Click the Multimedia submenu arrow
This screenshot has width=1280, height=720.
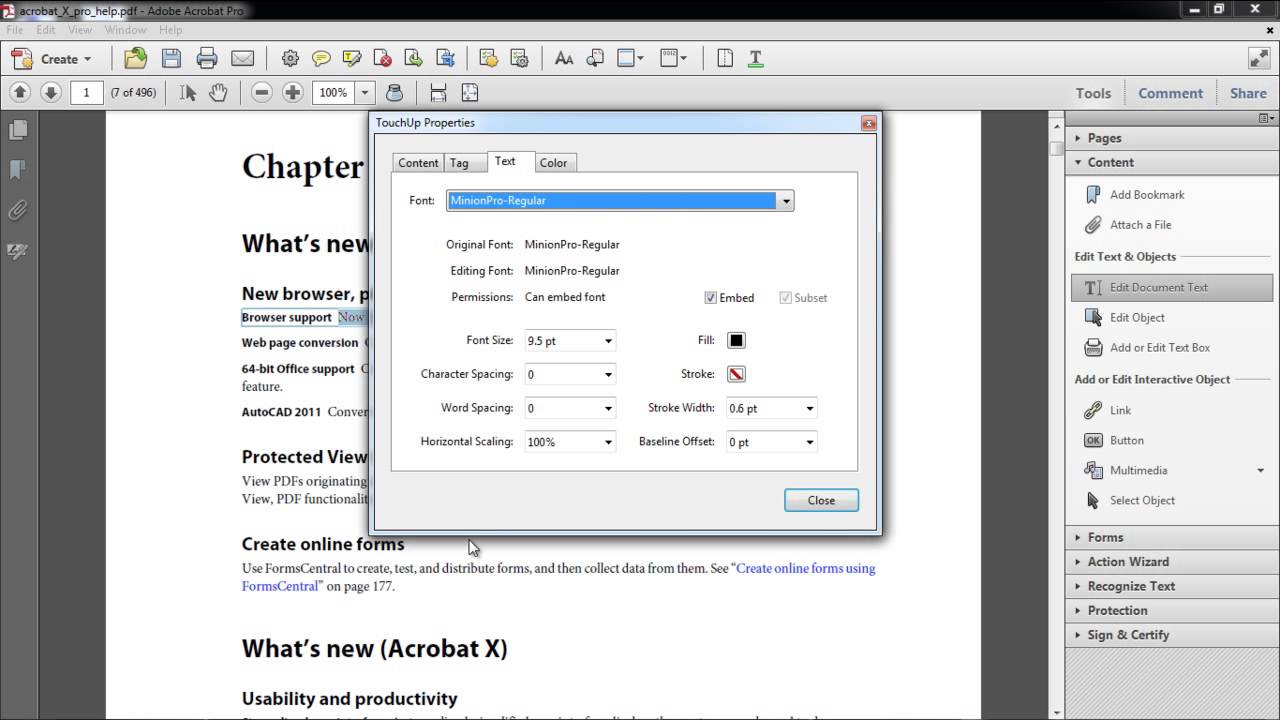pos(1261,470)
